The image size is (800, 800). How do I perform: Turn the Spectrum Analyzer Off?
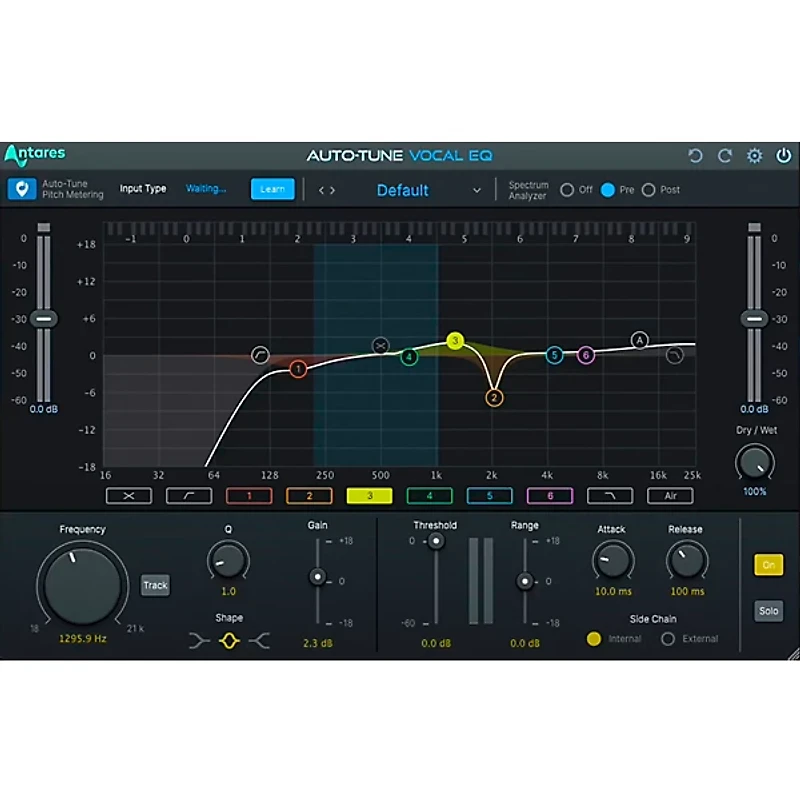[x=569, y=189]
